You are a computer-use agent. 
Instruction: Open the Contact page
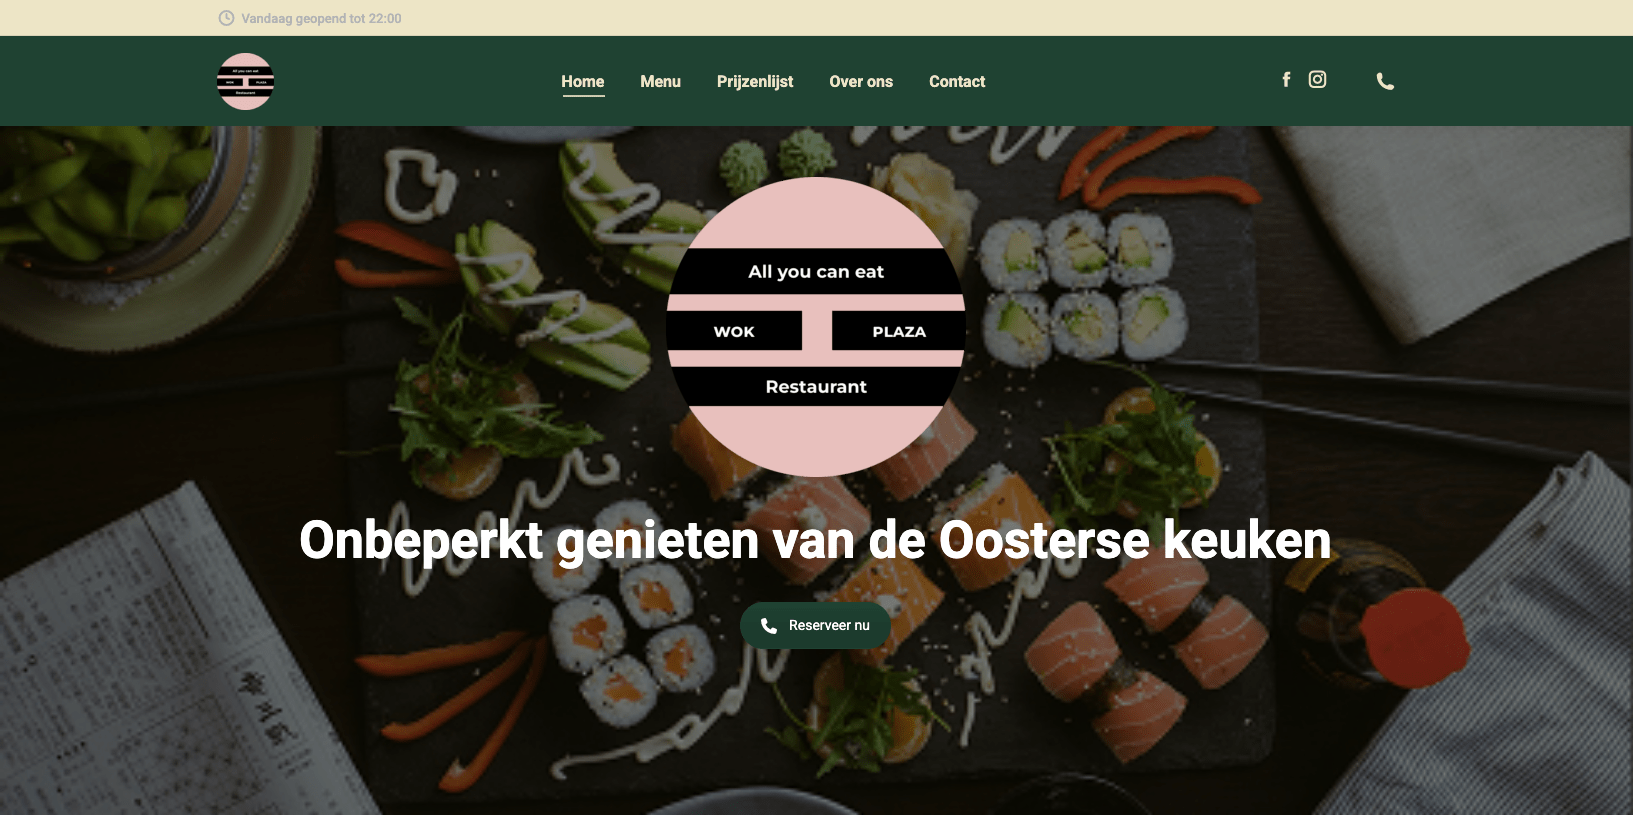coord(957,82)
